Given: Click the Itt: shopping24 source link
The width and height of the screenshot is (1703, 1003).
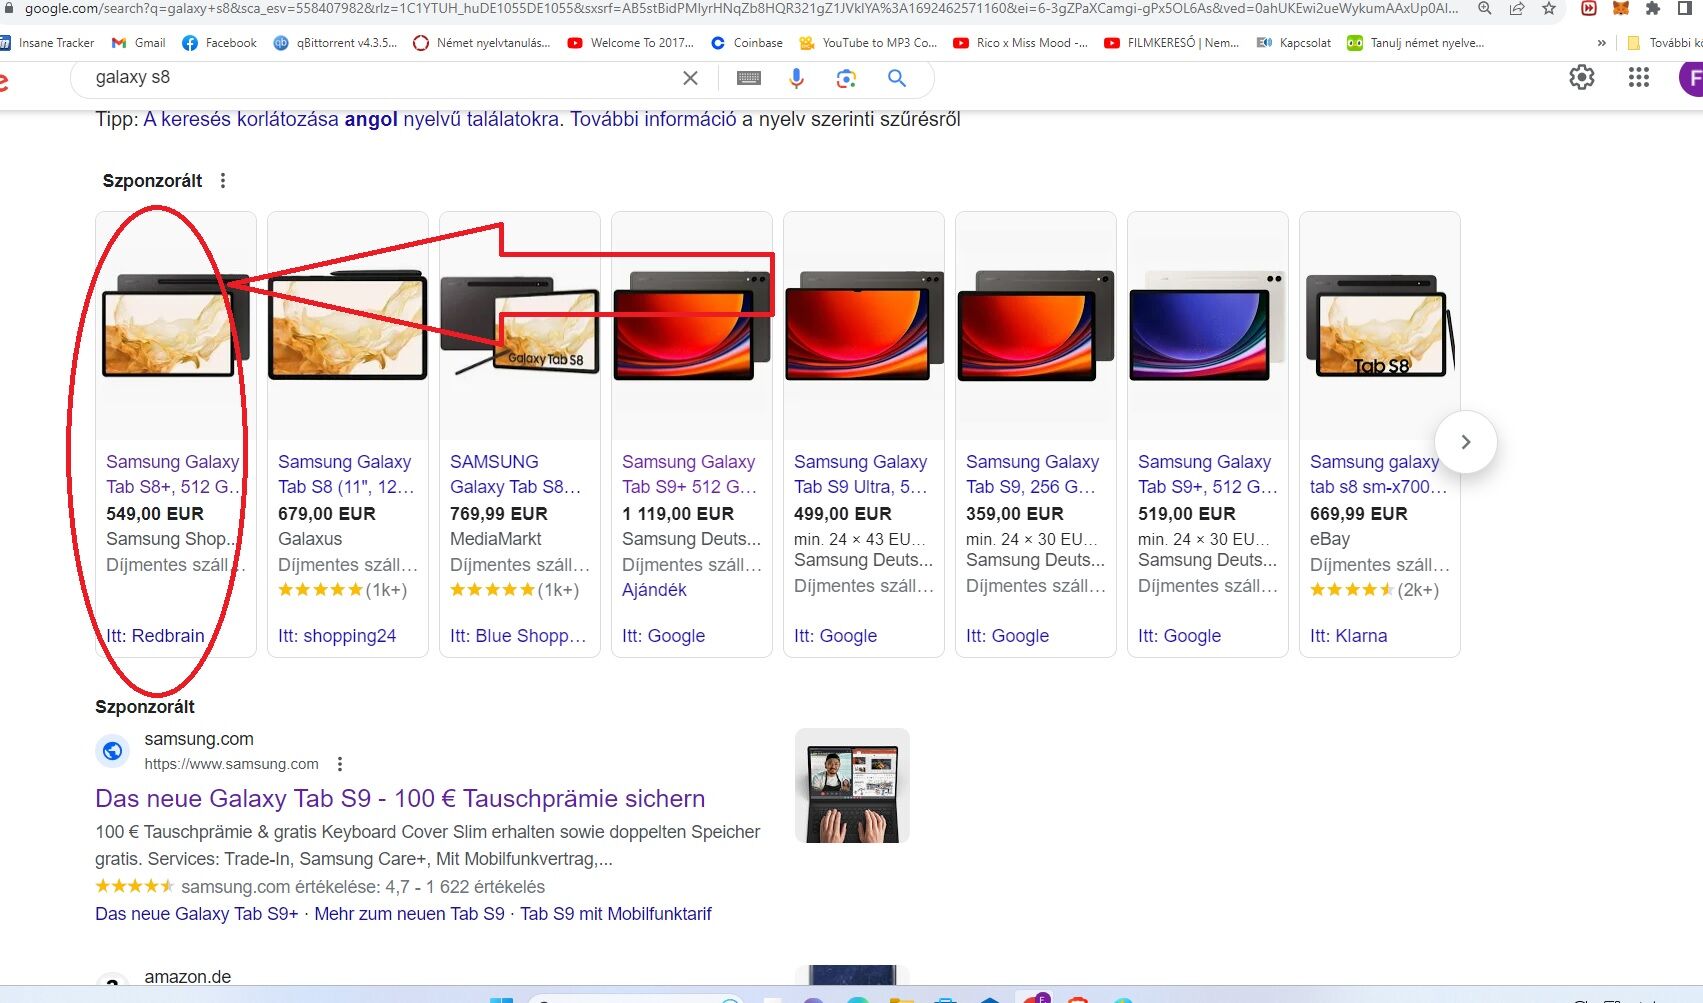Looking at the screenshot, I should pos(337,636).
